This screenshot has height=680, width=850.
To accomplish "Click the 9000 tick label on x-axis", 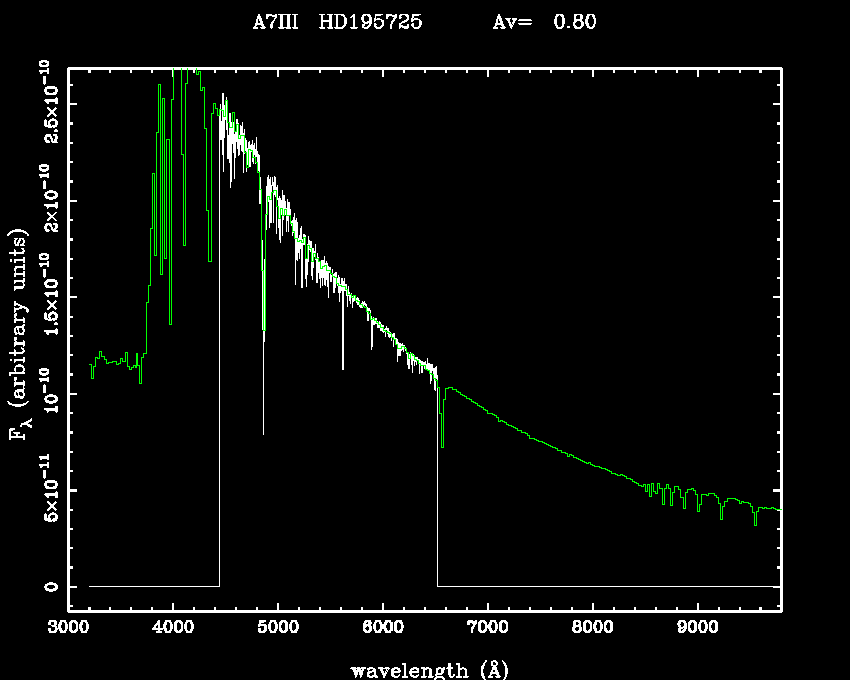I will coord(698,630).
